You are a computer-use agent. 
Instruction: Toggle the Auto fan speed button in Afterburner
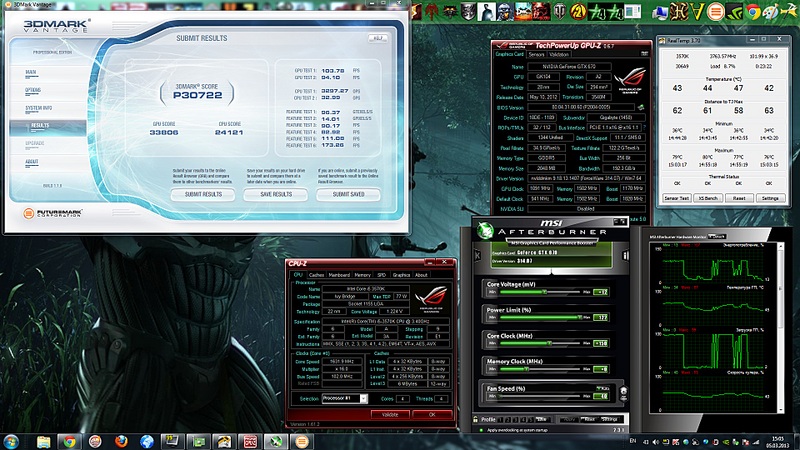(603, 389)
